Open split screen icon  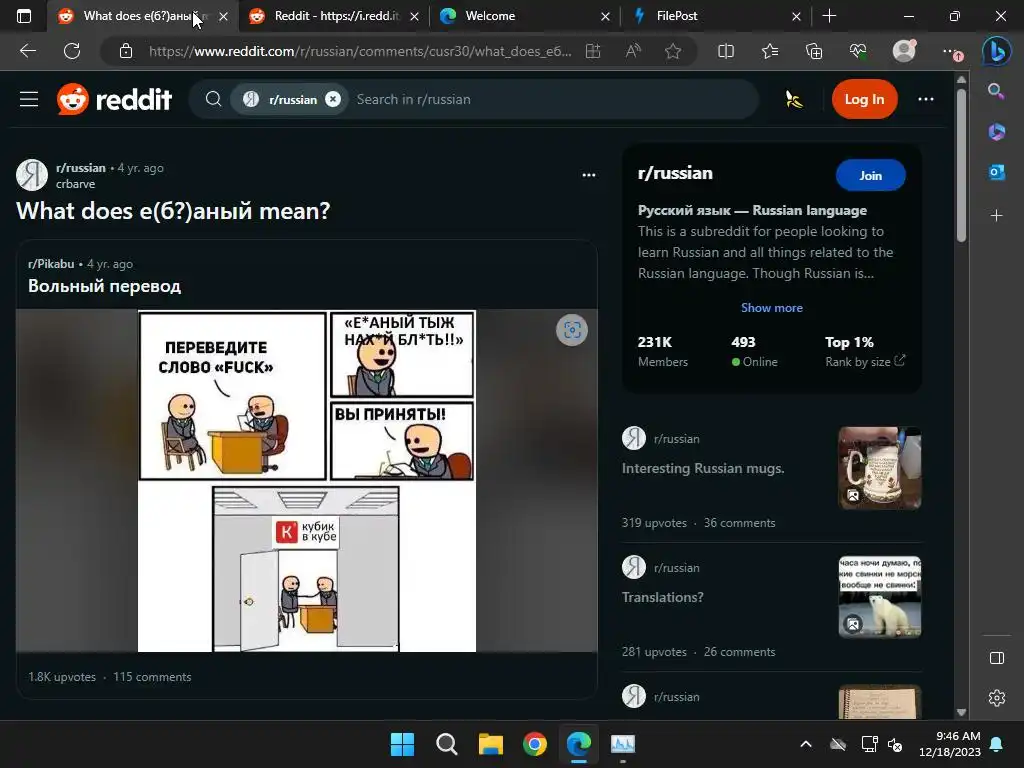point(726,51)
